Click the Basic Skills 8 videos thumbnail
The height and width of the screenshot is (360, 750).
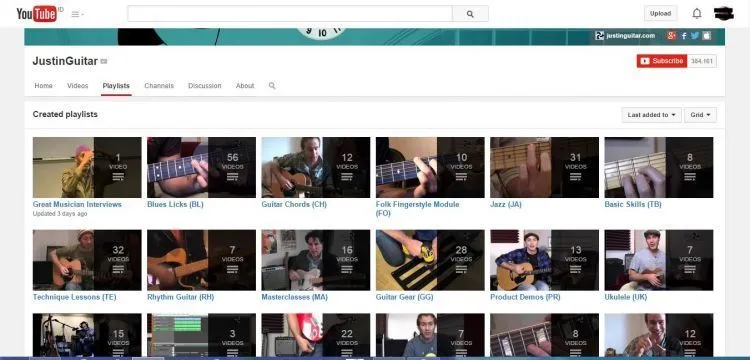(659, 167)
